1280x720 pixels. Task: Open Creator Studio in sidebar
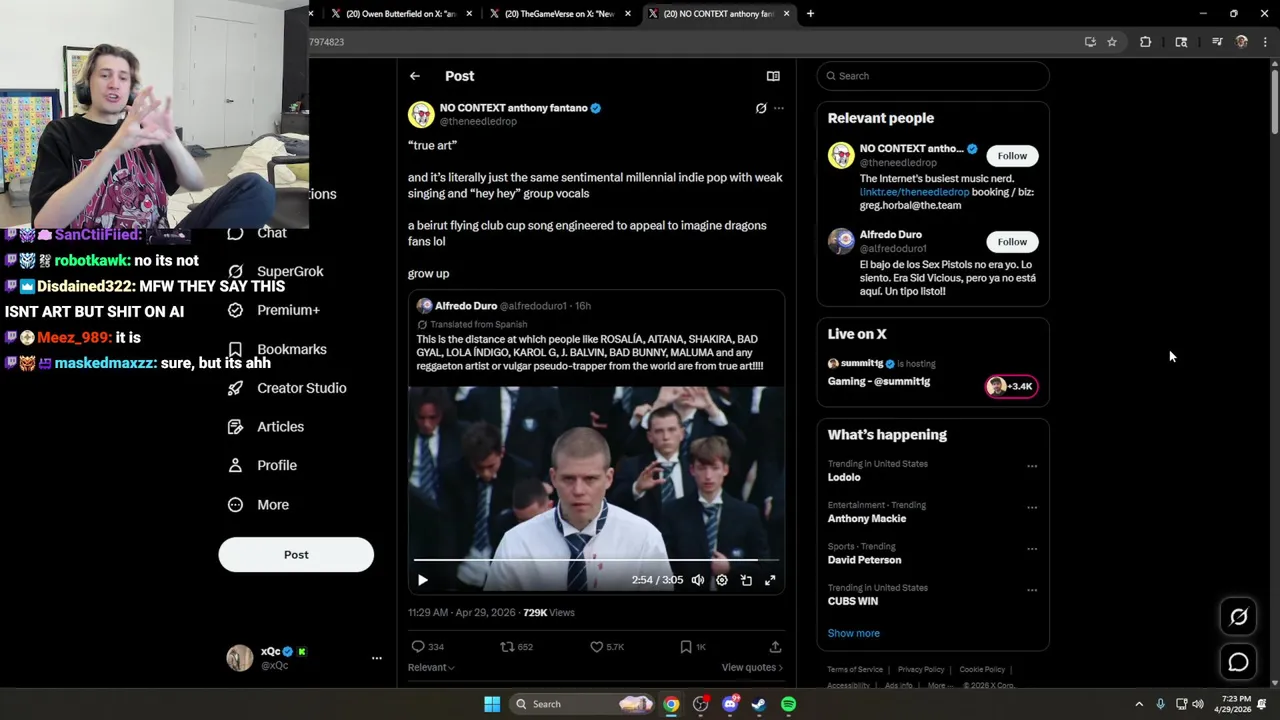(x=286, y=388)
